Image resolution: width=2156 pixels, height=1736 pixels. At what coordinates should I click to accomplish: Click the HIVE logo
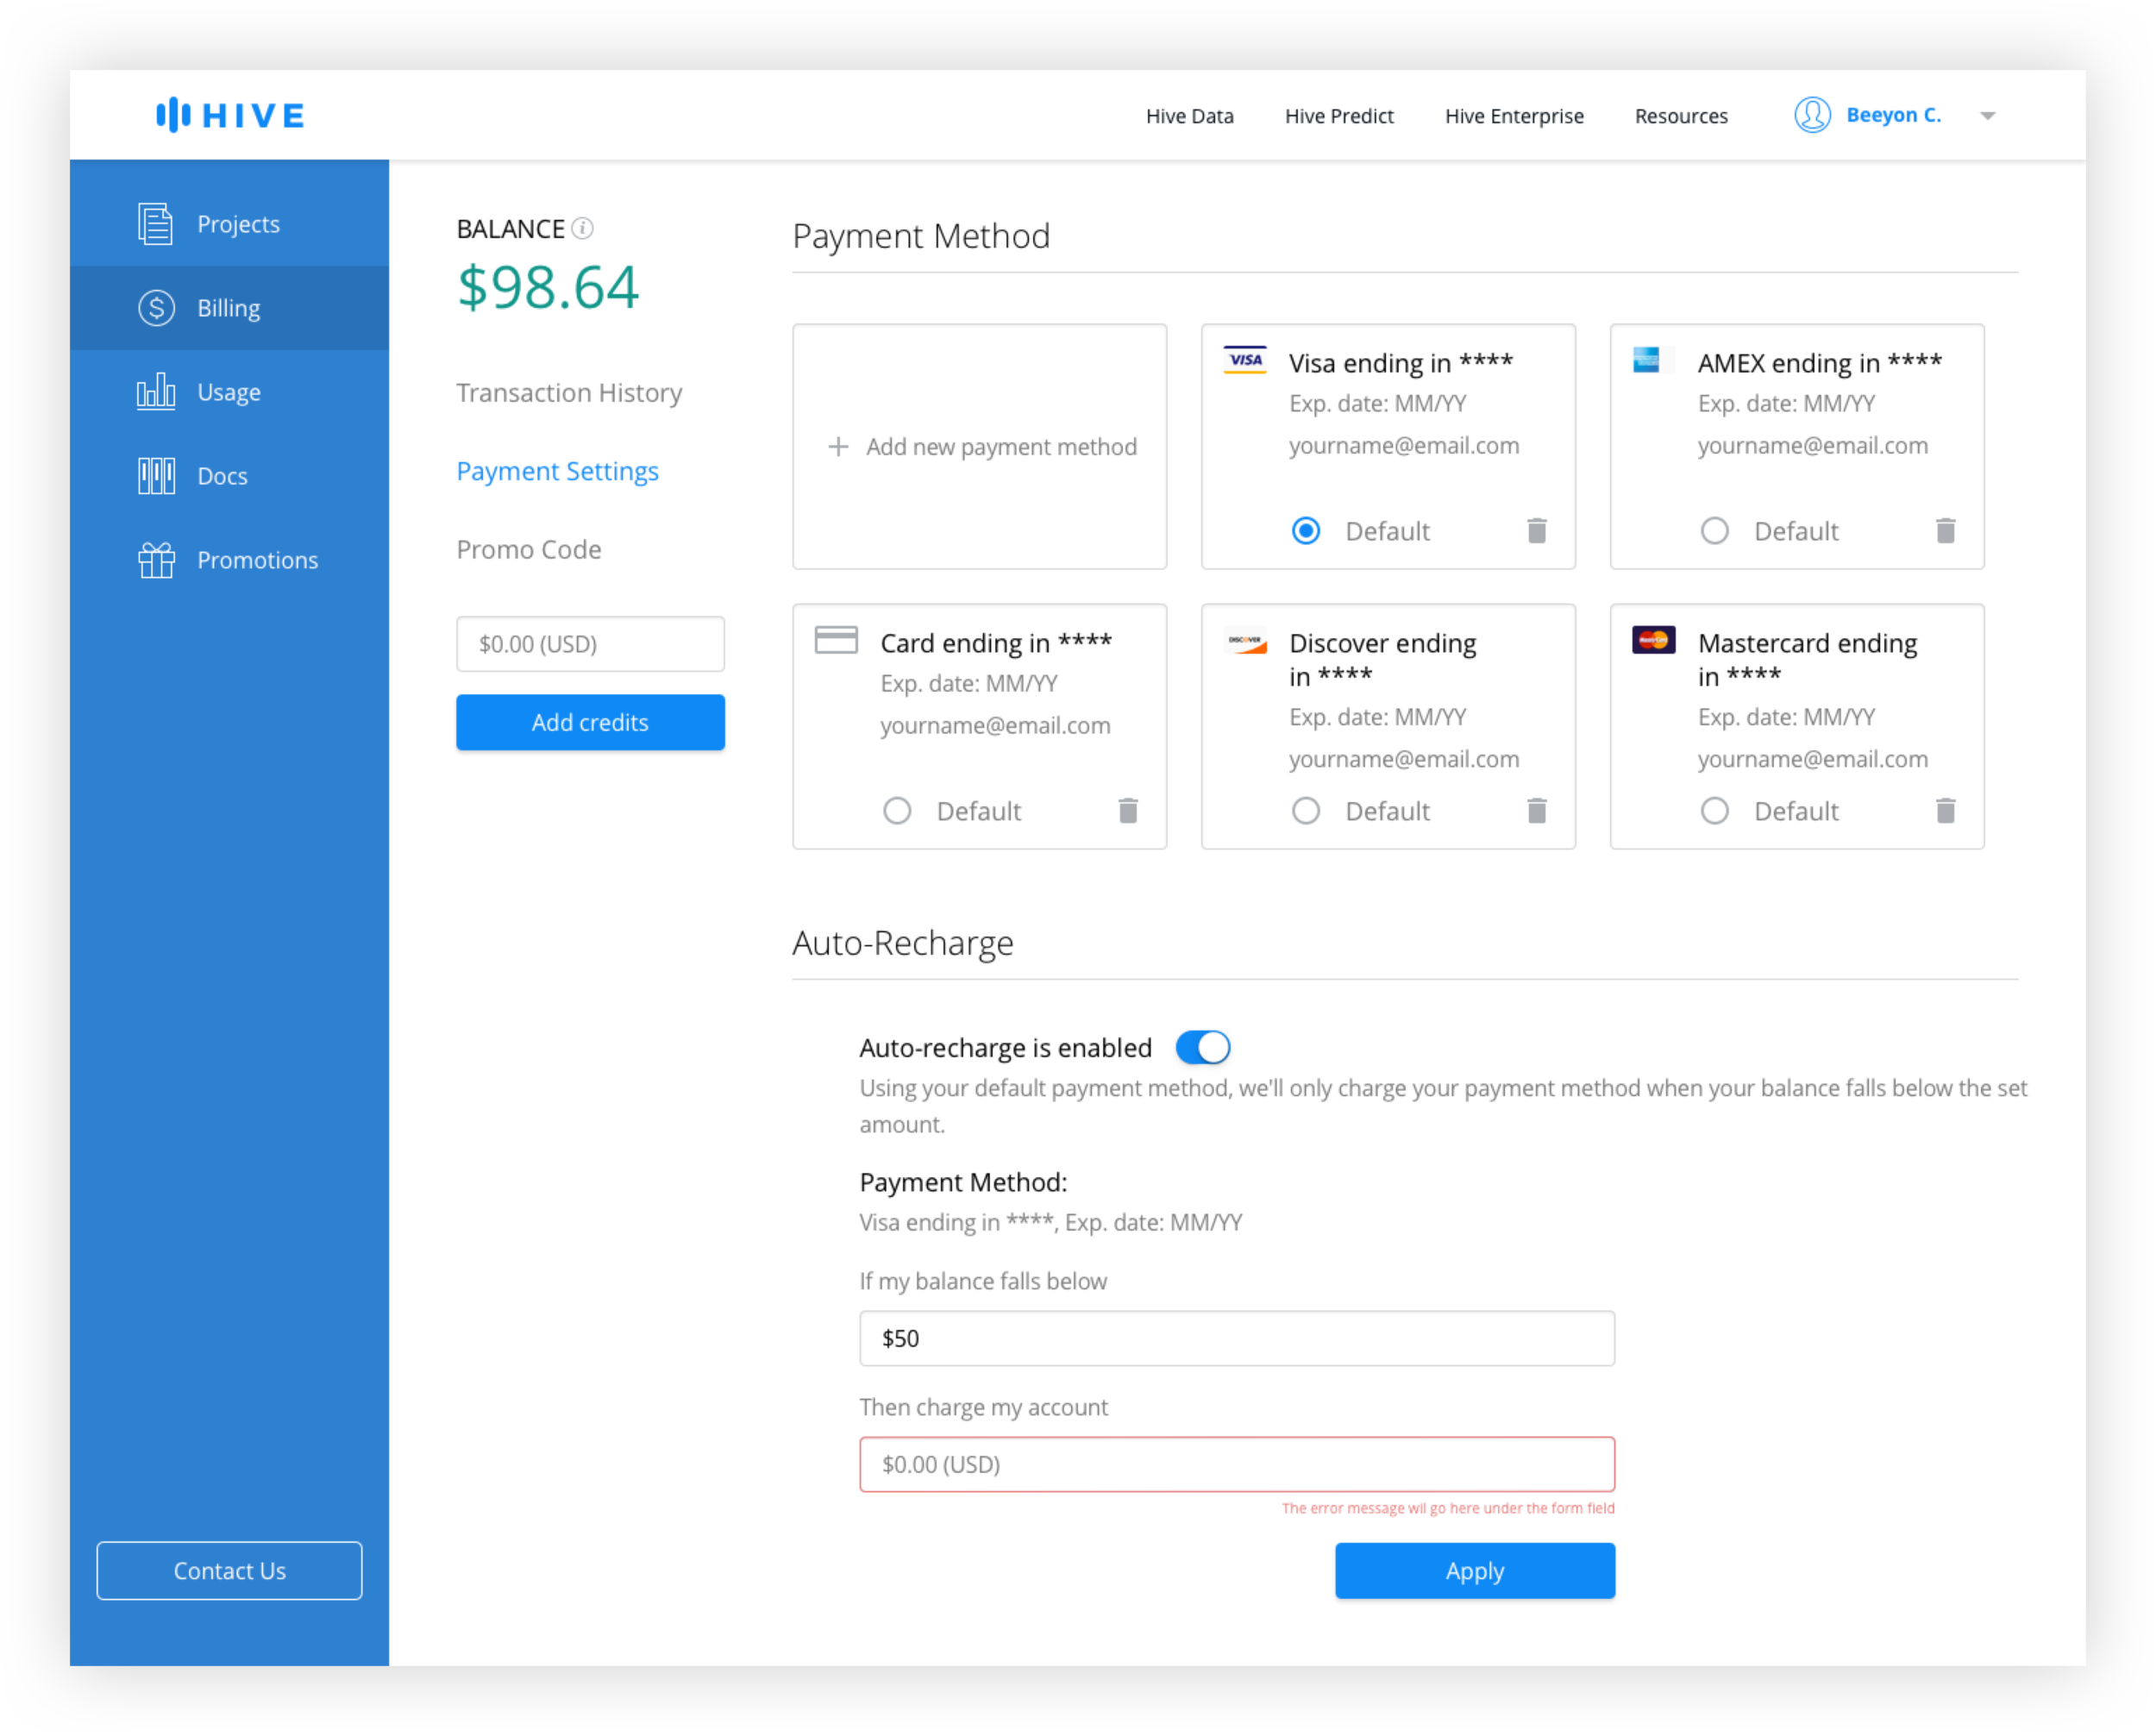[x=230, y=115]
